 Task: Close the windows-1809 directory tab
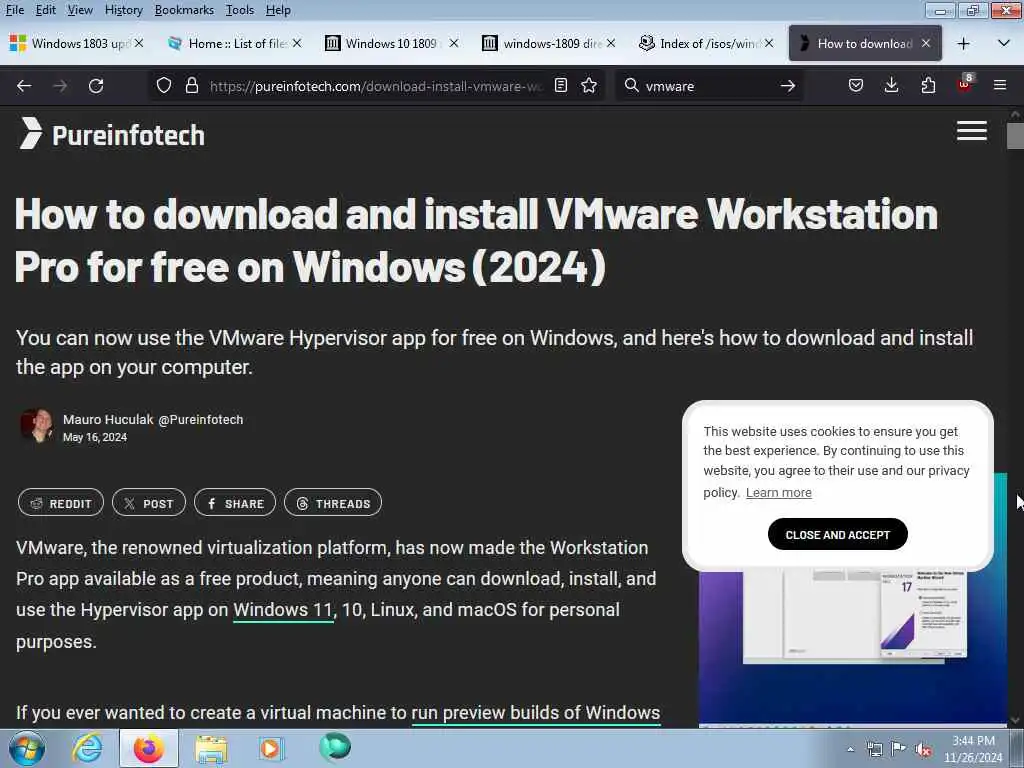coord(611,43)
